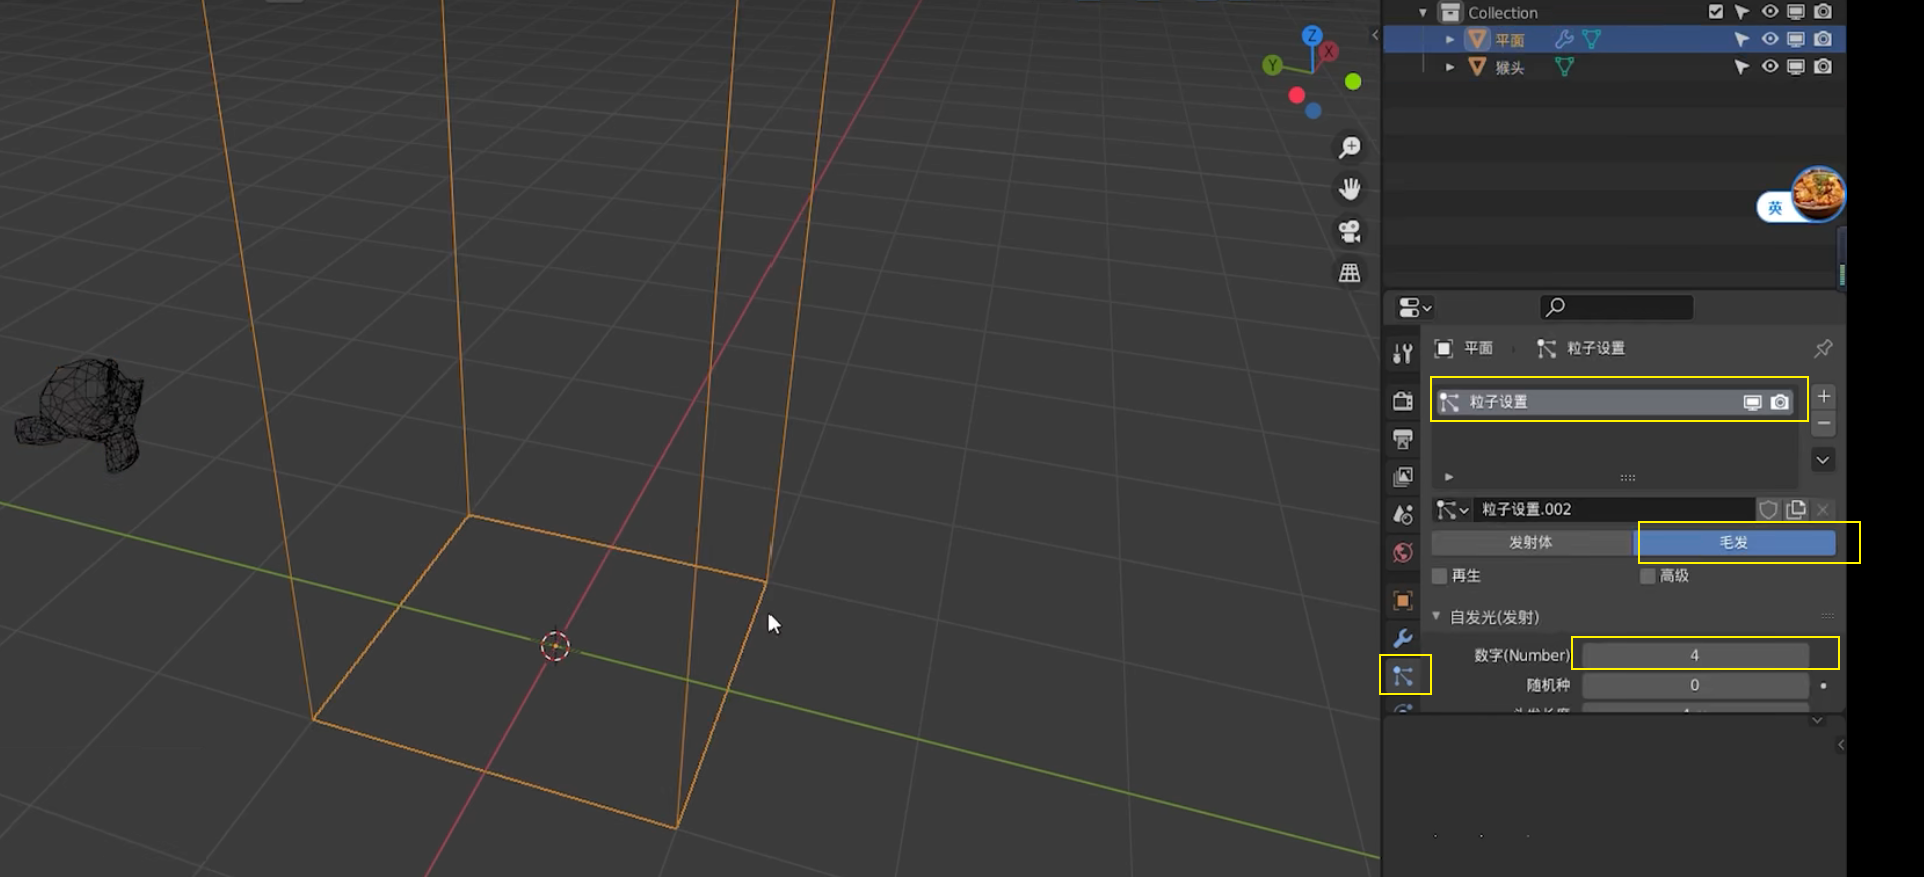Open the Scene properties tab

[x=1403, y=515]
